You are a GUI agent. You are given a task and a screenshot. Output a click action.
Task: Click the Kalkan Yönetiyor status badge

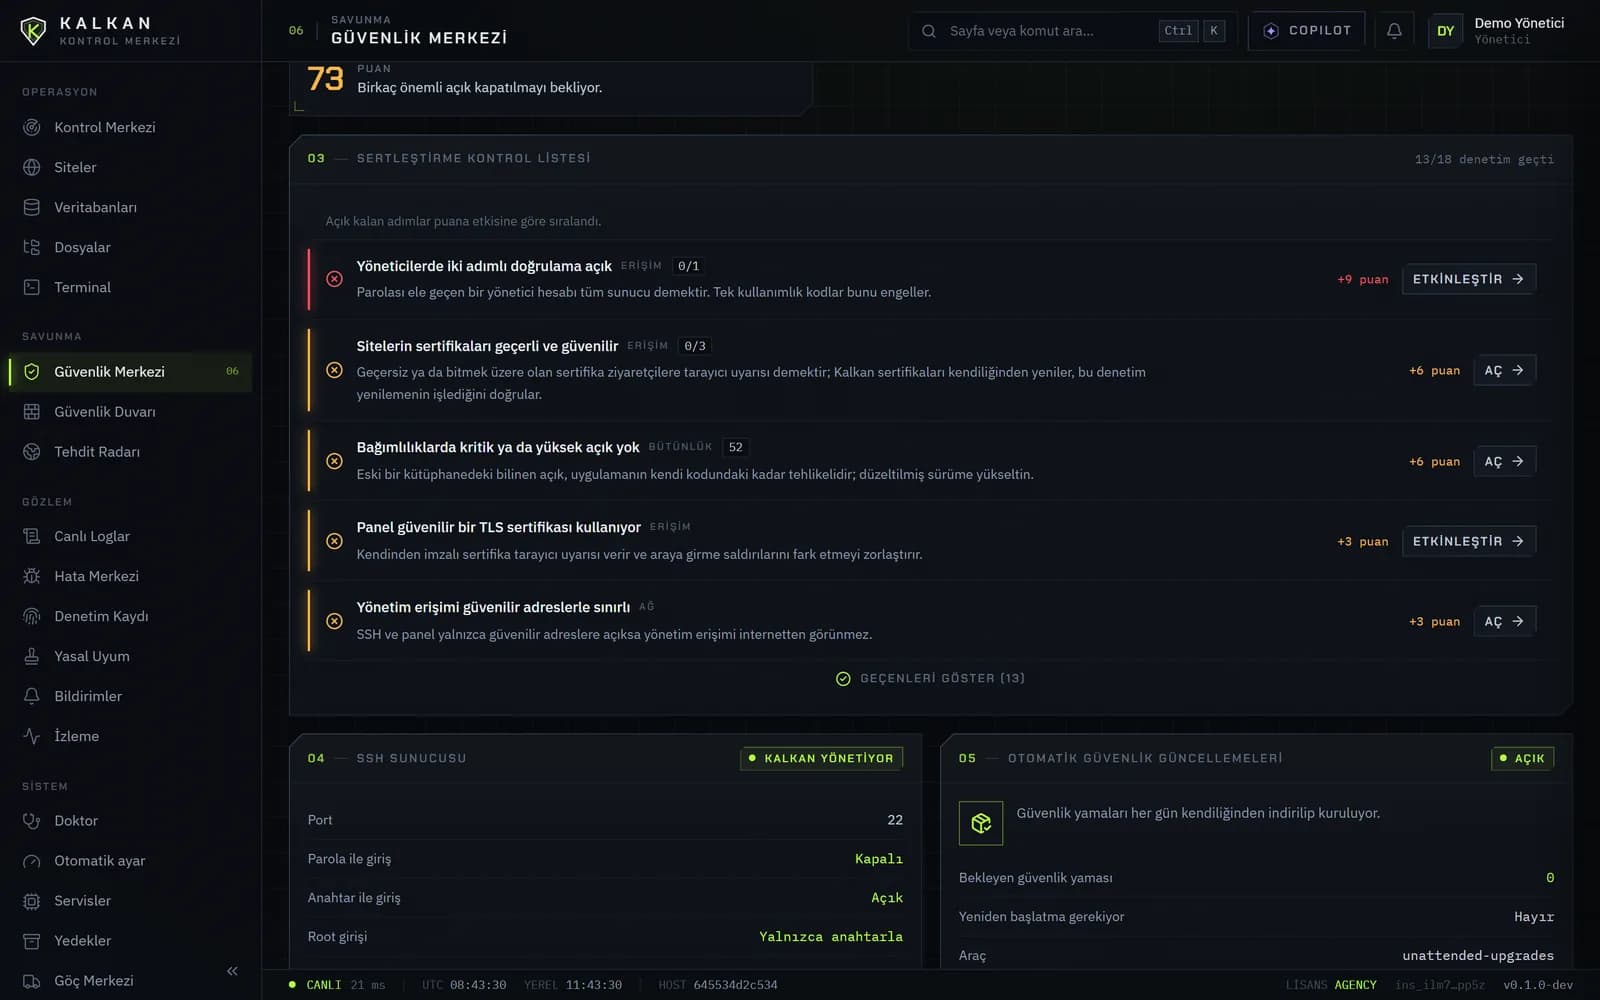point(821,758)
